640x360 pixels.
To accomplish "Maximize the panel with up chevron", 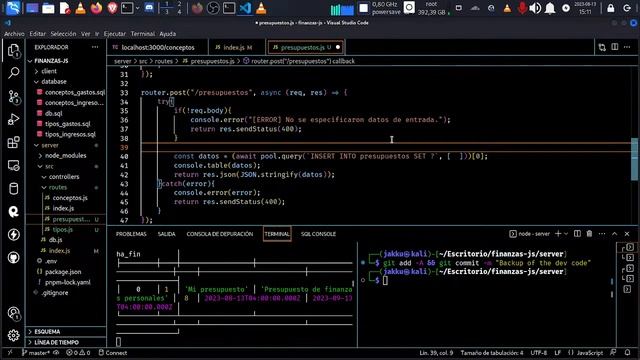I will [x=615, y=234].
